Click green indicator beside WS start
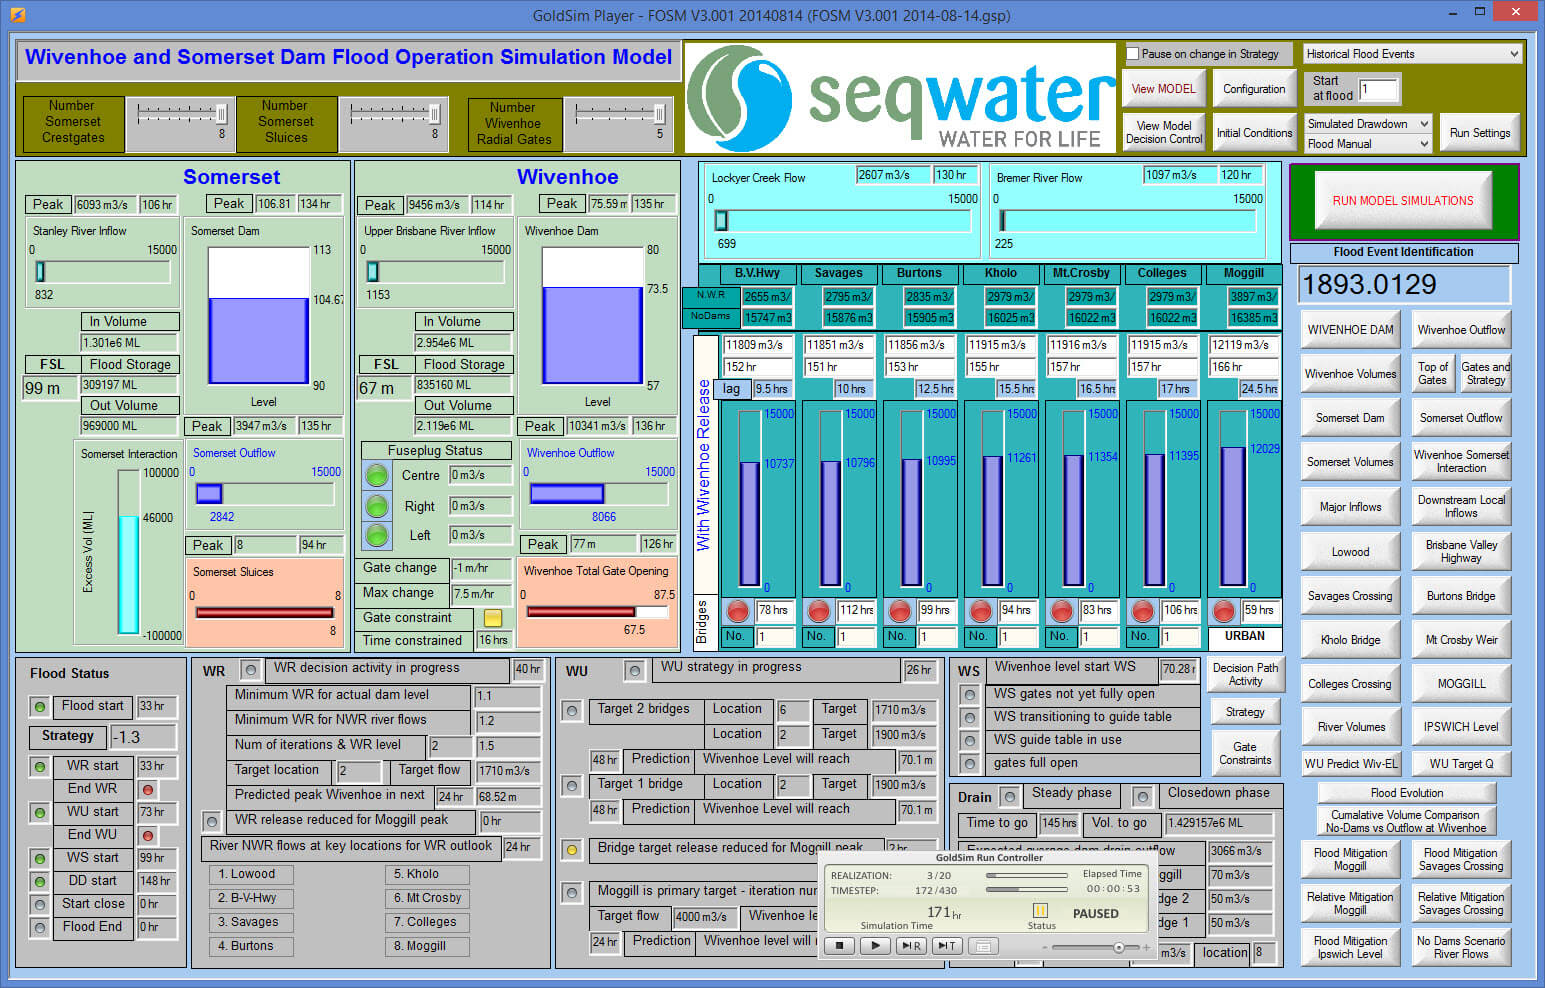 point(40,859)
